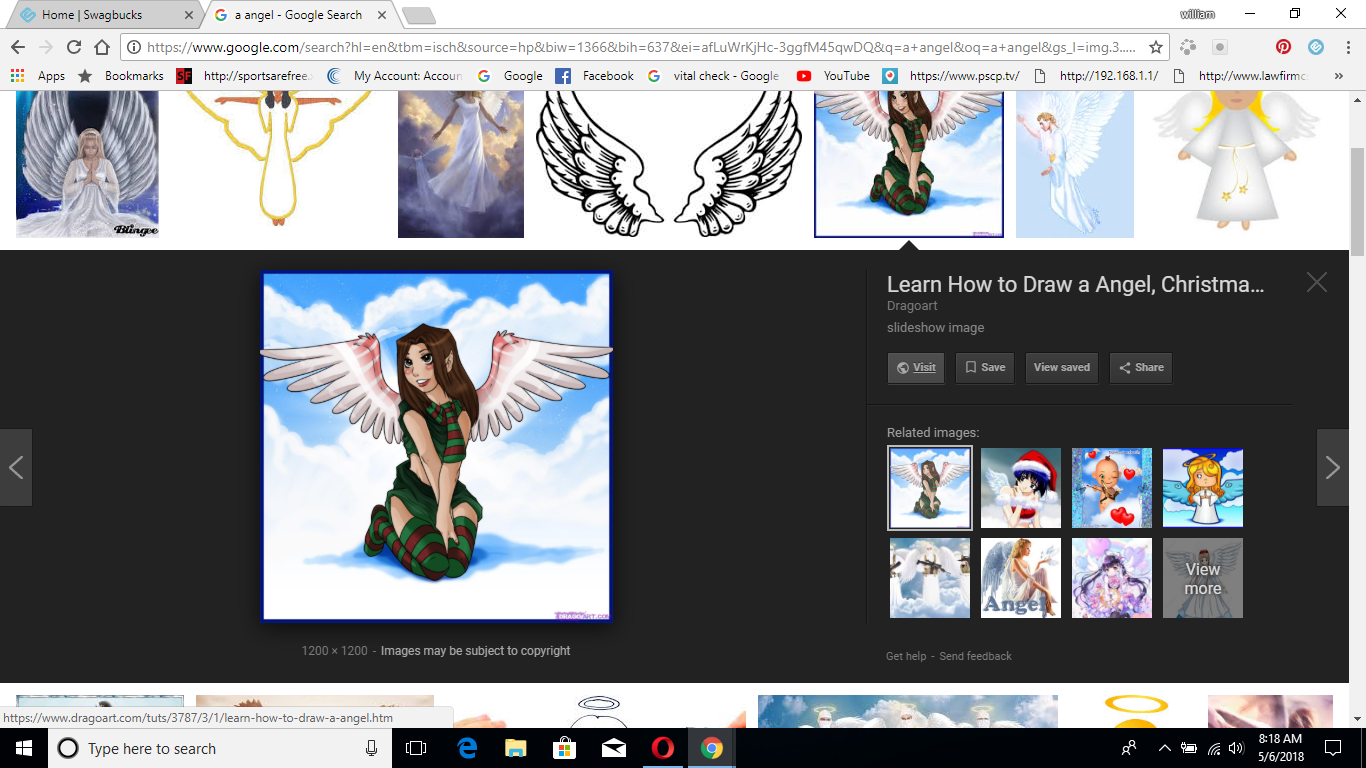Select the Santa hat girl related image
The height and width of the screenshot is (768, 1366).
click(1021, 487)
